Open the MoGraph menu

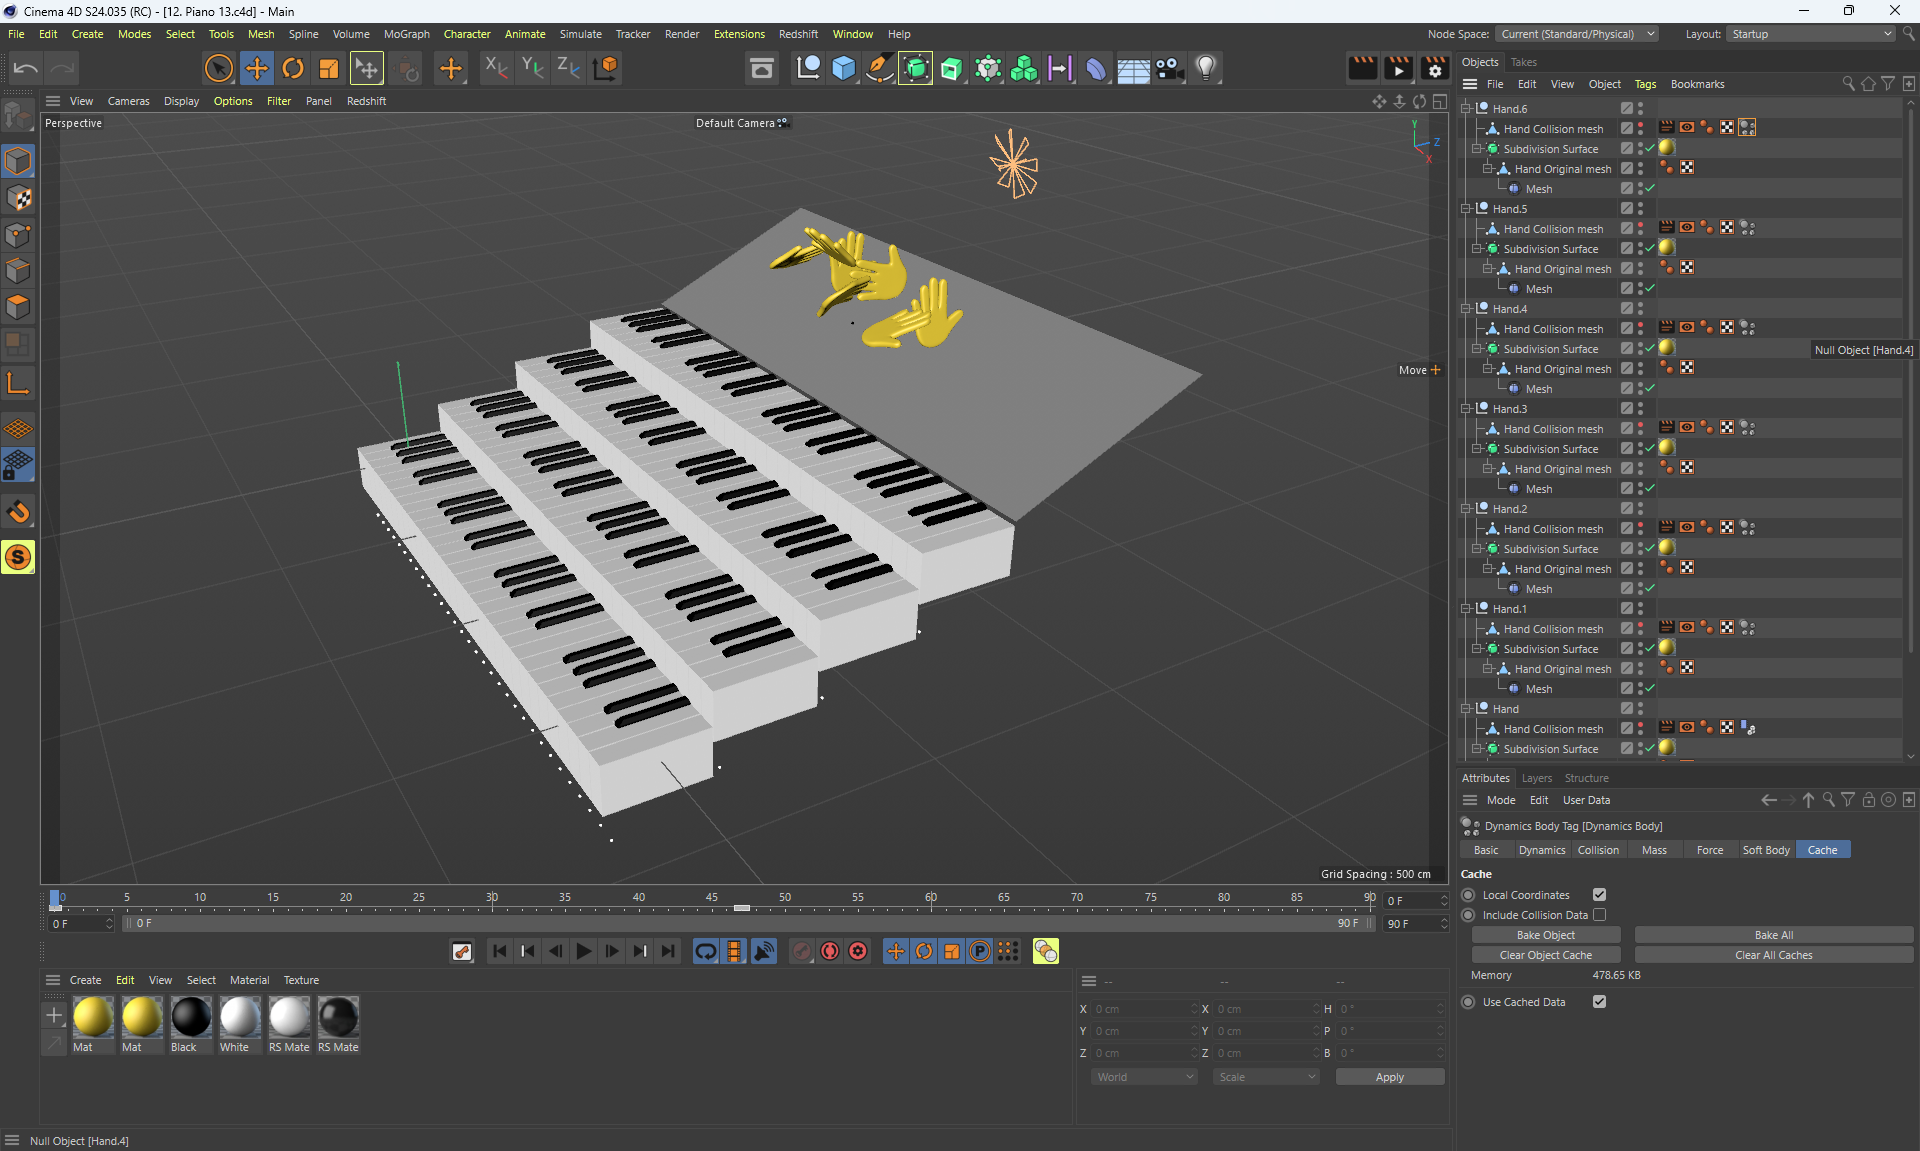coord(406,34)
